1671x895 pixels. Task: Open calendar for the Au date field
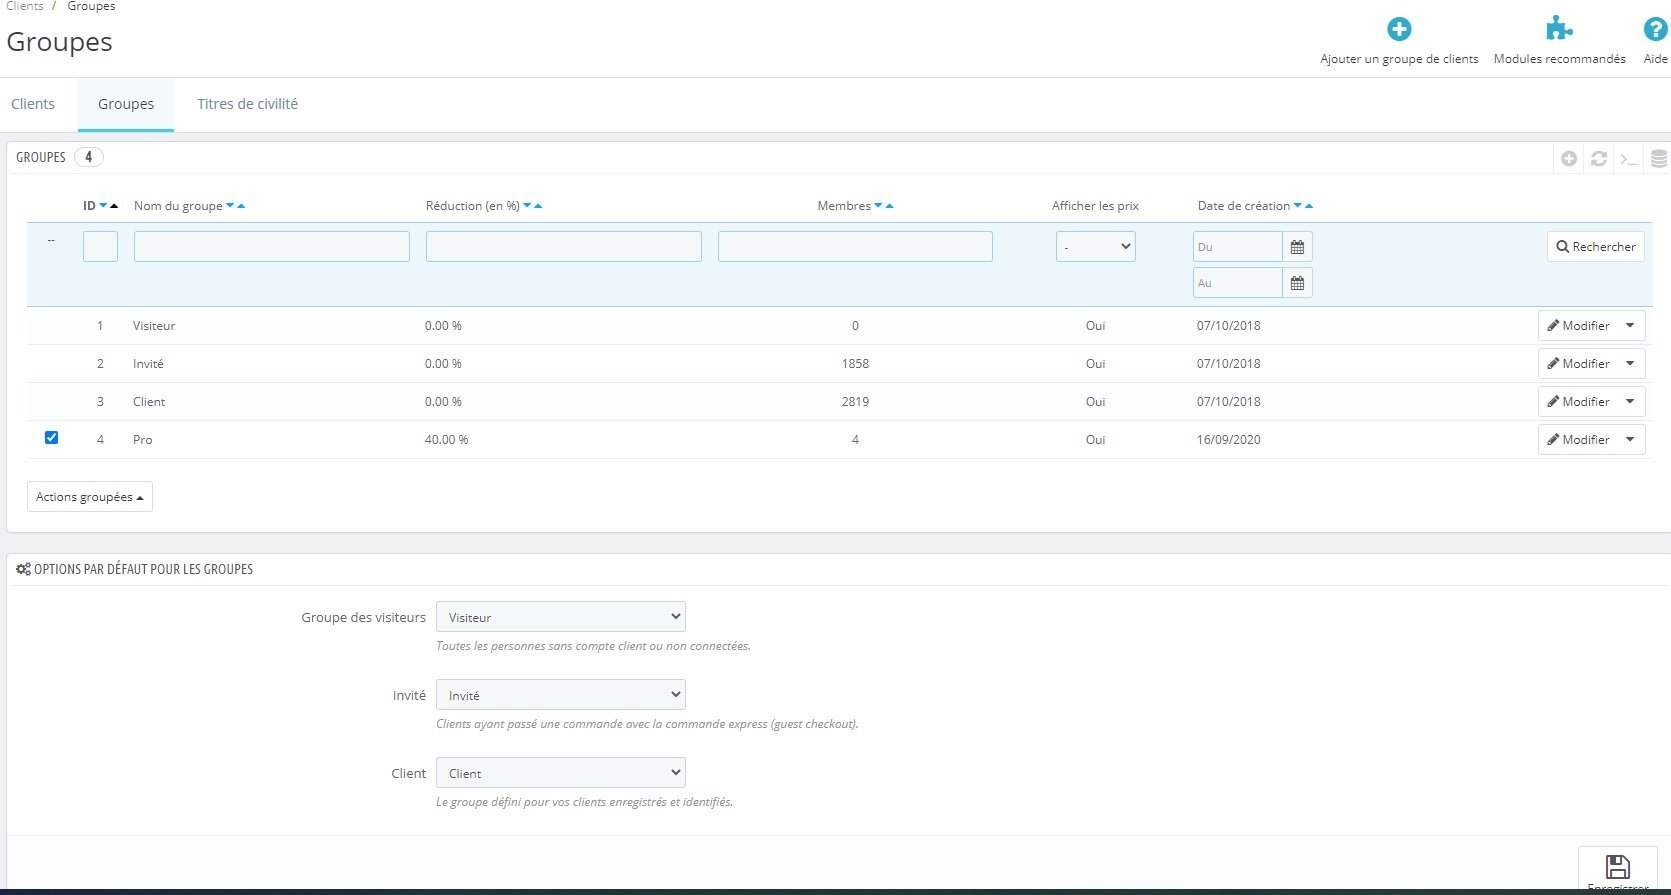click(x=1297, y=283)
